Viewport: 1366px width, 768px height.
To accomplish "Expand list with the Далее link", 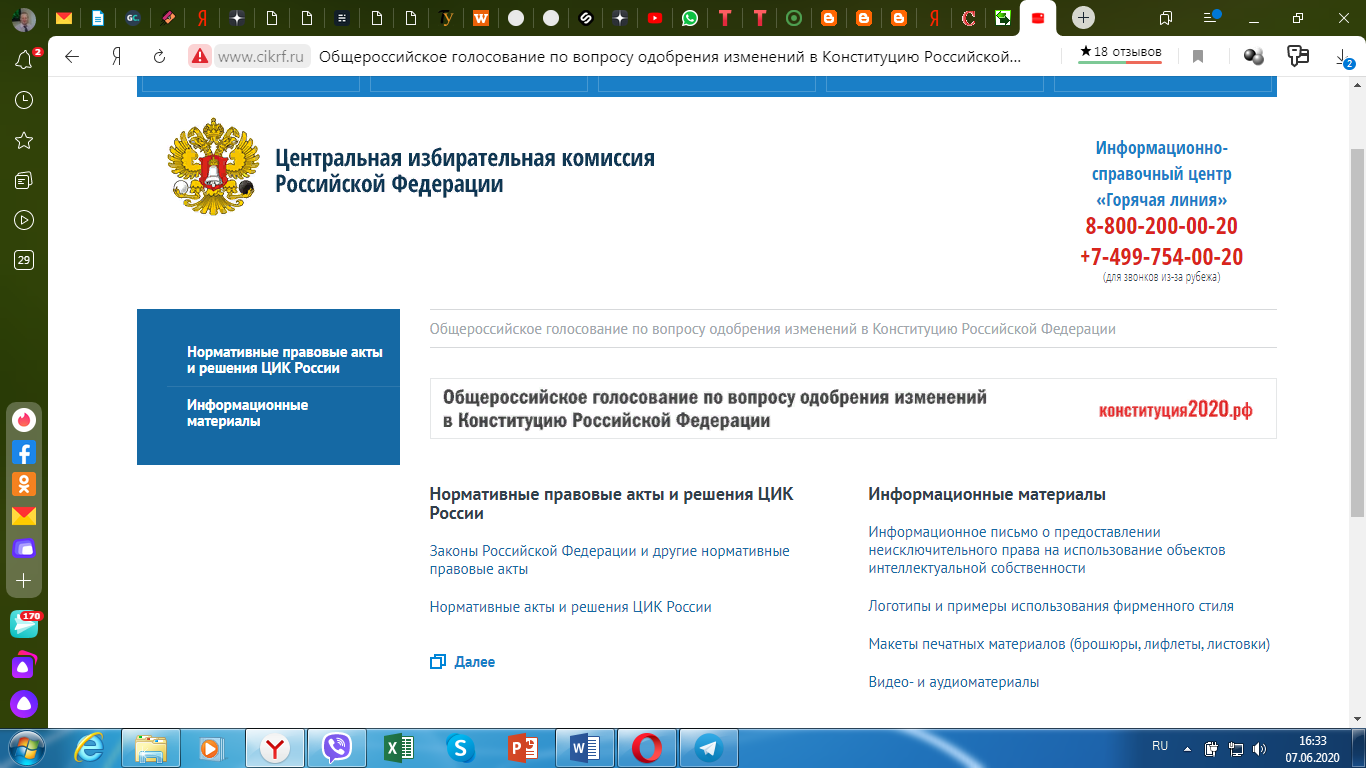I will tap(474, 662).
